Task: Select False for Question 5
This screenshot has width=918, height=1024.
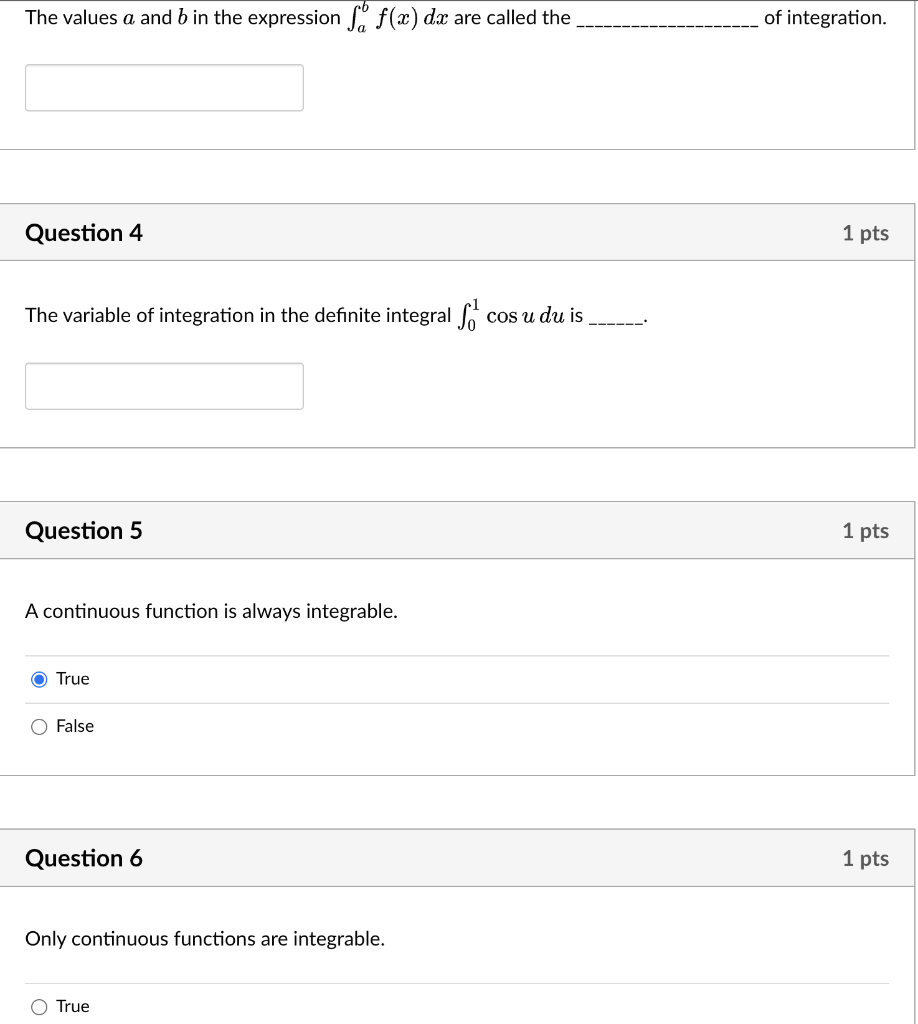Action: [x=39, y=727]
